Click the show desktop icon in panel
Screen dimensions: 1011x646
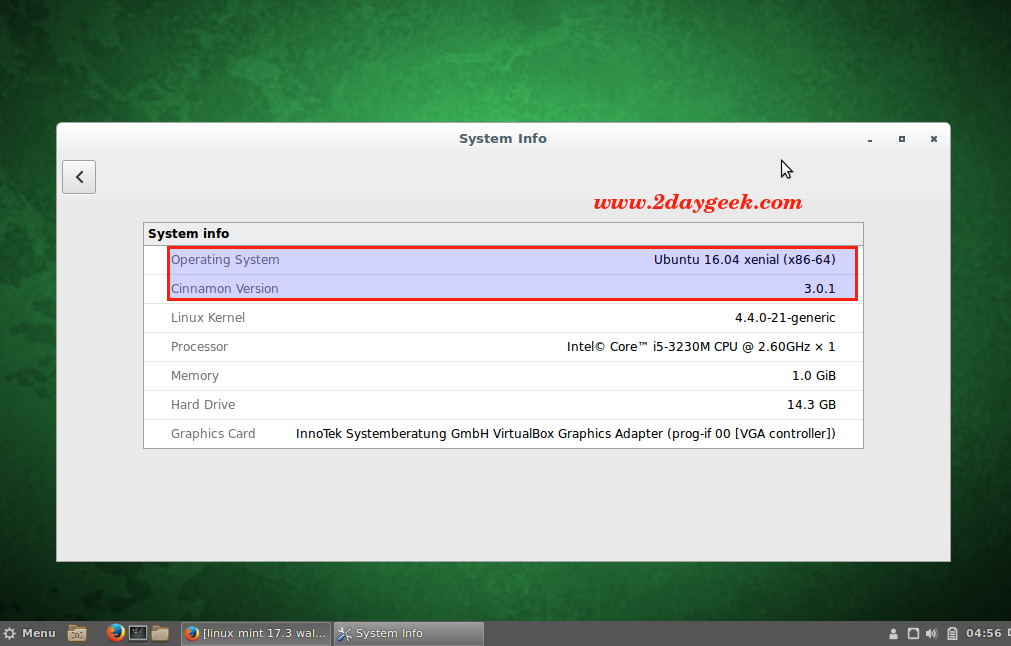tap(77, 633)
